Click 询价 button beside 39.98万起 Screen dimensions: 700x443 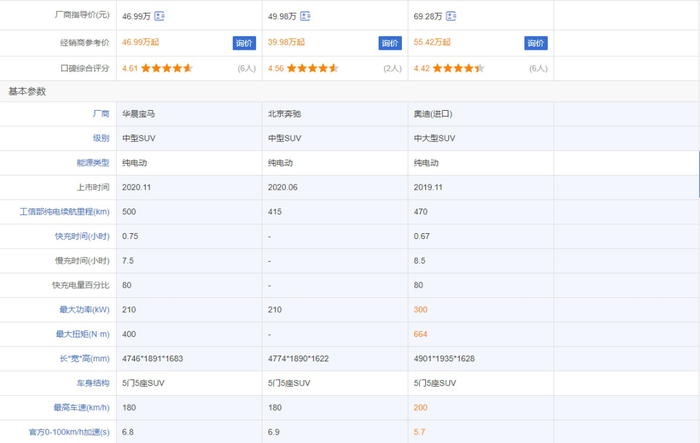pyautogui.click(x=390, y=43)
